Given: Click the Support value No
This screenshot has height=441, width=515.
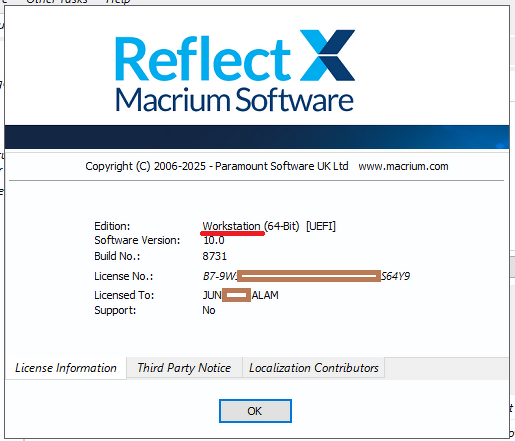Looking at the screenshot, I should tap(209, 310).
